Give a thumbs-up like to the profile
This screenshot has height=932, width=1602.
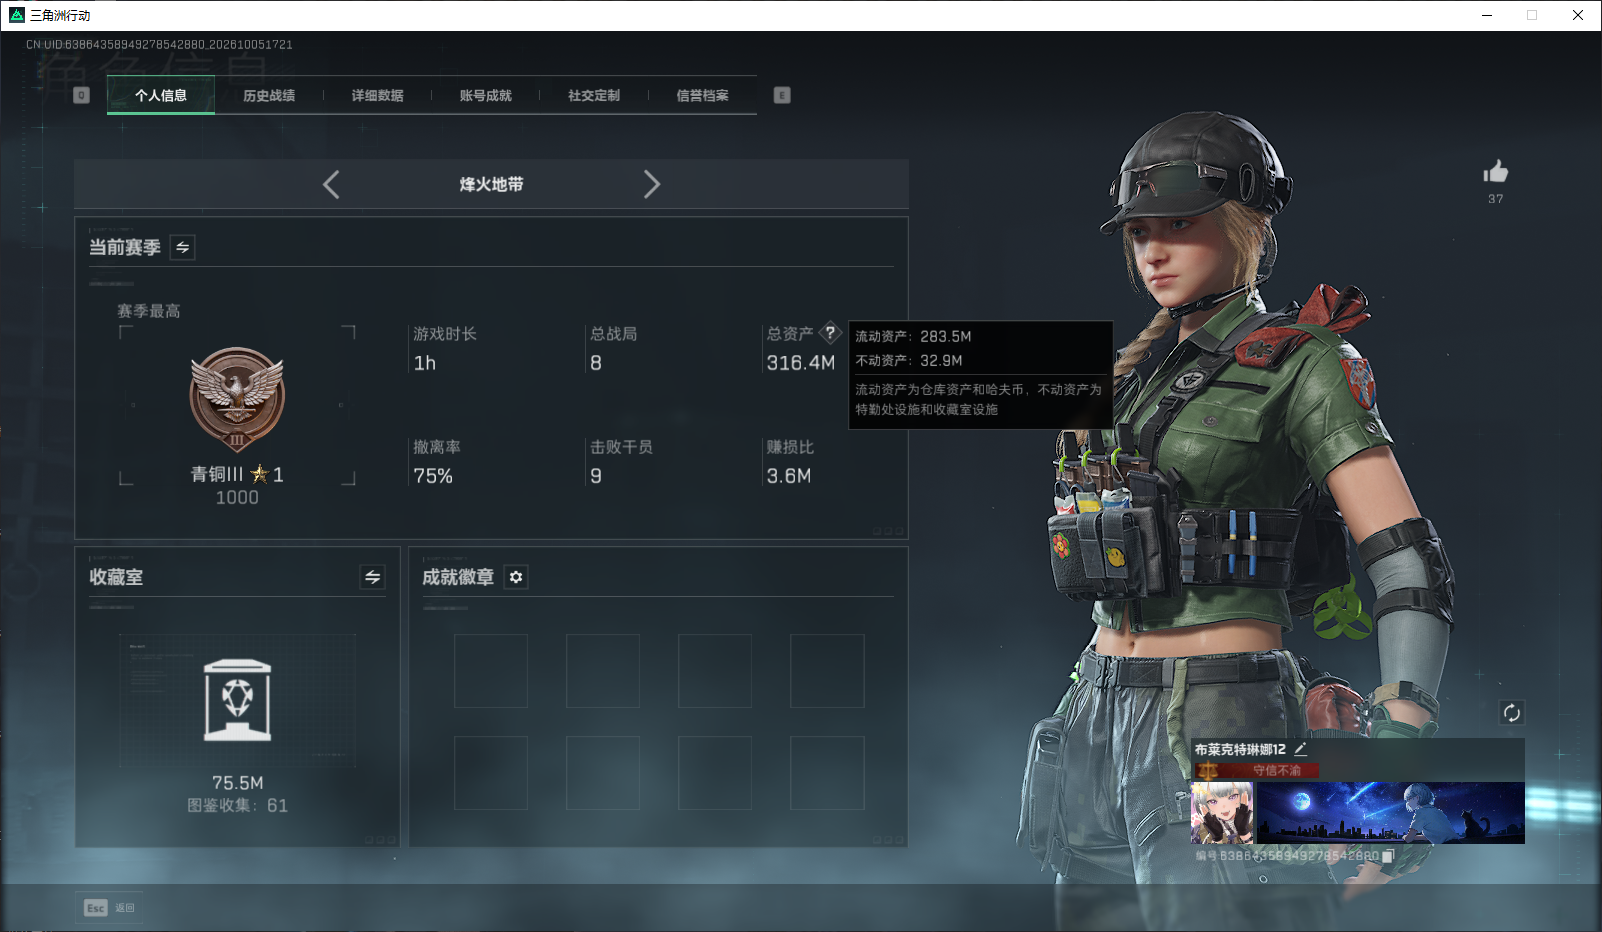[1495, 171]
